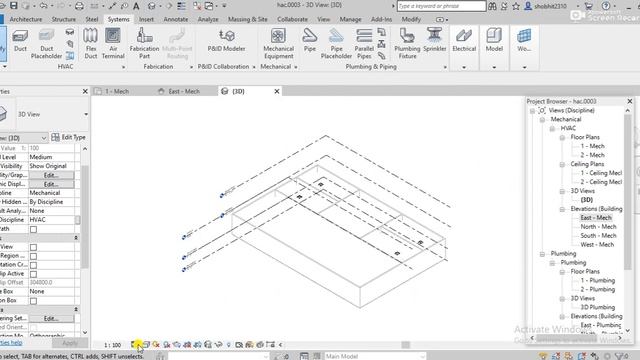Open the Insert ribbon tab

tap(146, 19)
